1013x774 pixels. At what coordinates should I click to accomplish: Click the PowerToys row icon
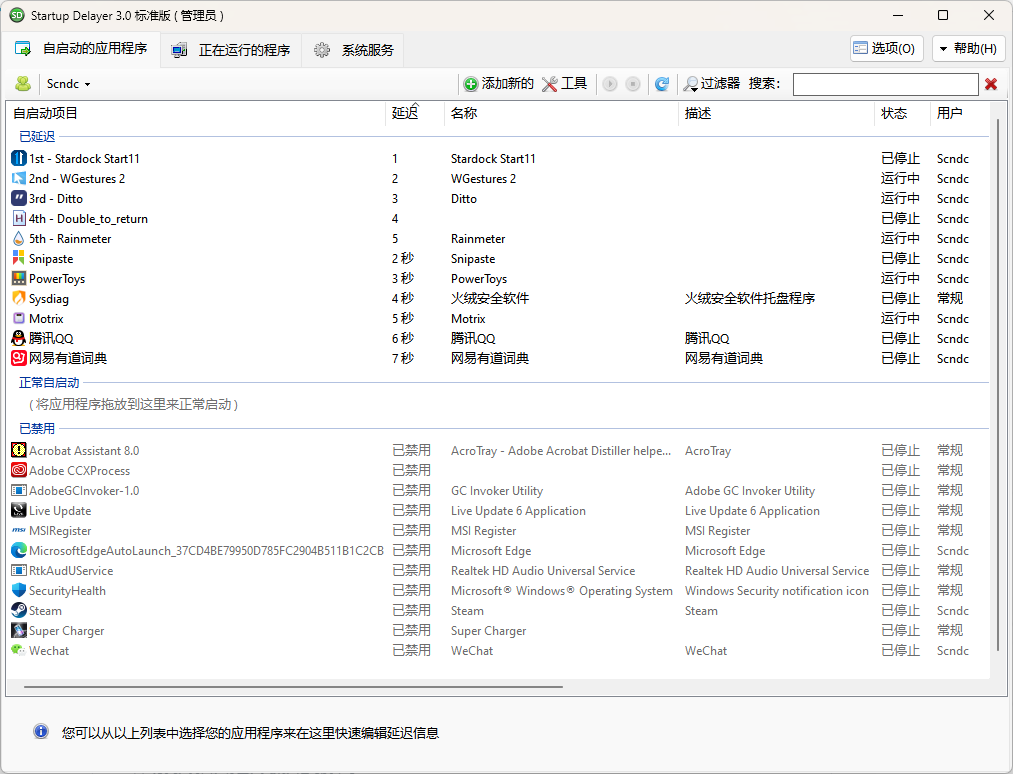(x=19, y=278)
